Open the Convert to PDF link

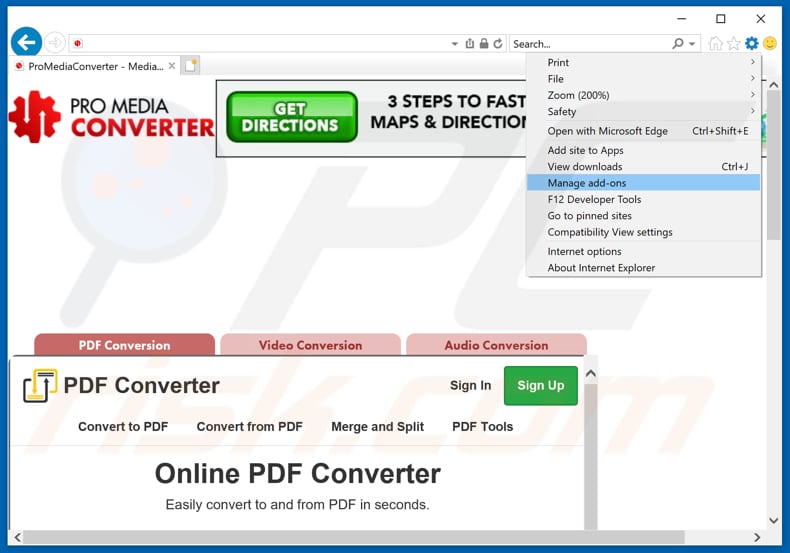[123, 427]
